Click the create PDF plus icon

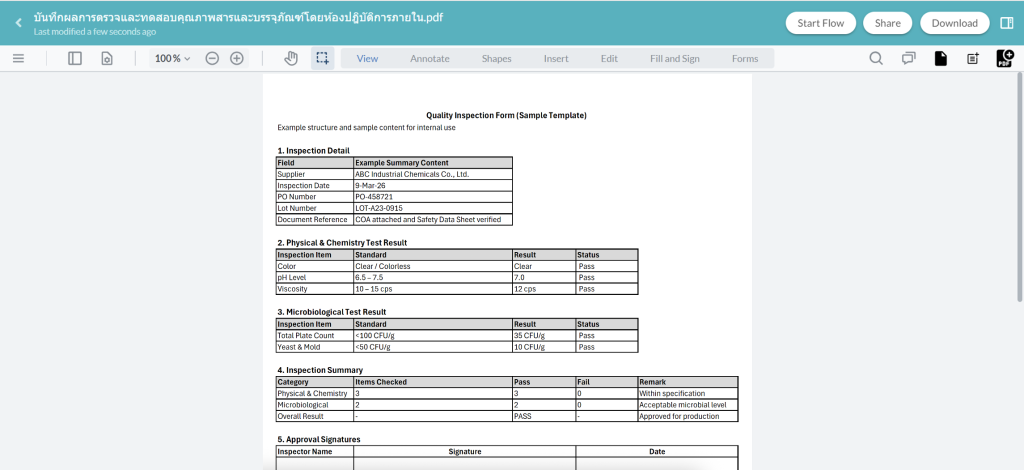tap(1005, 58)
